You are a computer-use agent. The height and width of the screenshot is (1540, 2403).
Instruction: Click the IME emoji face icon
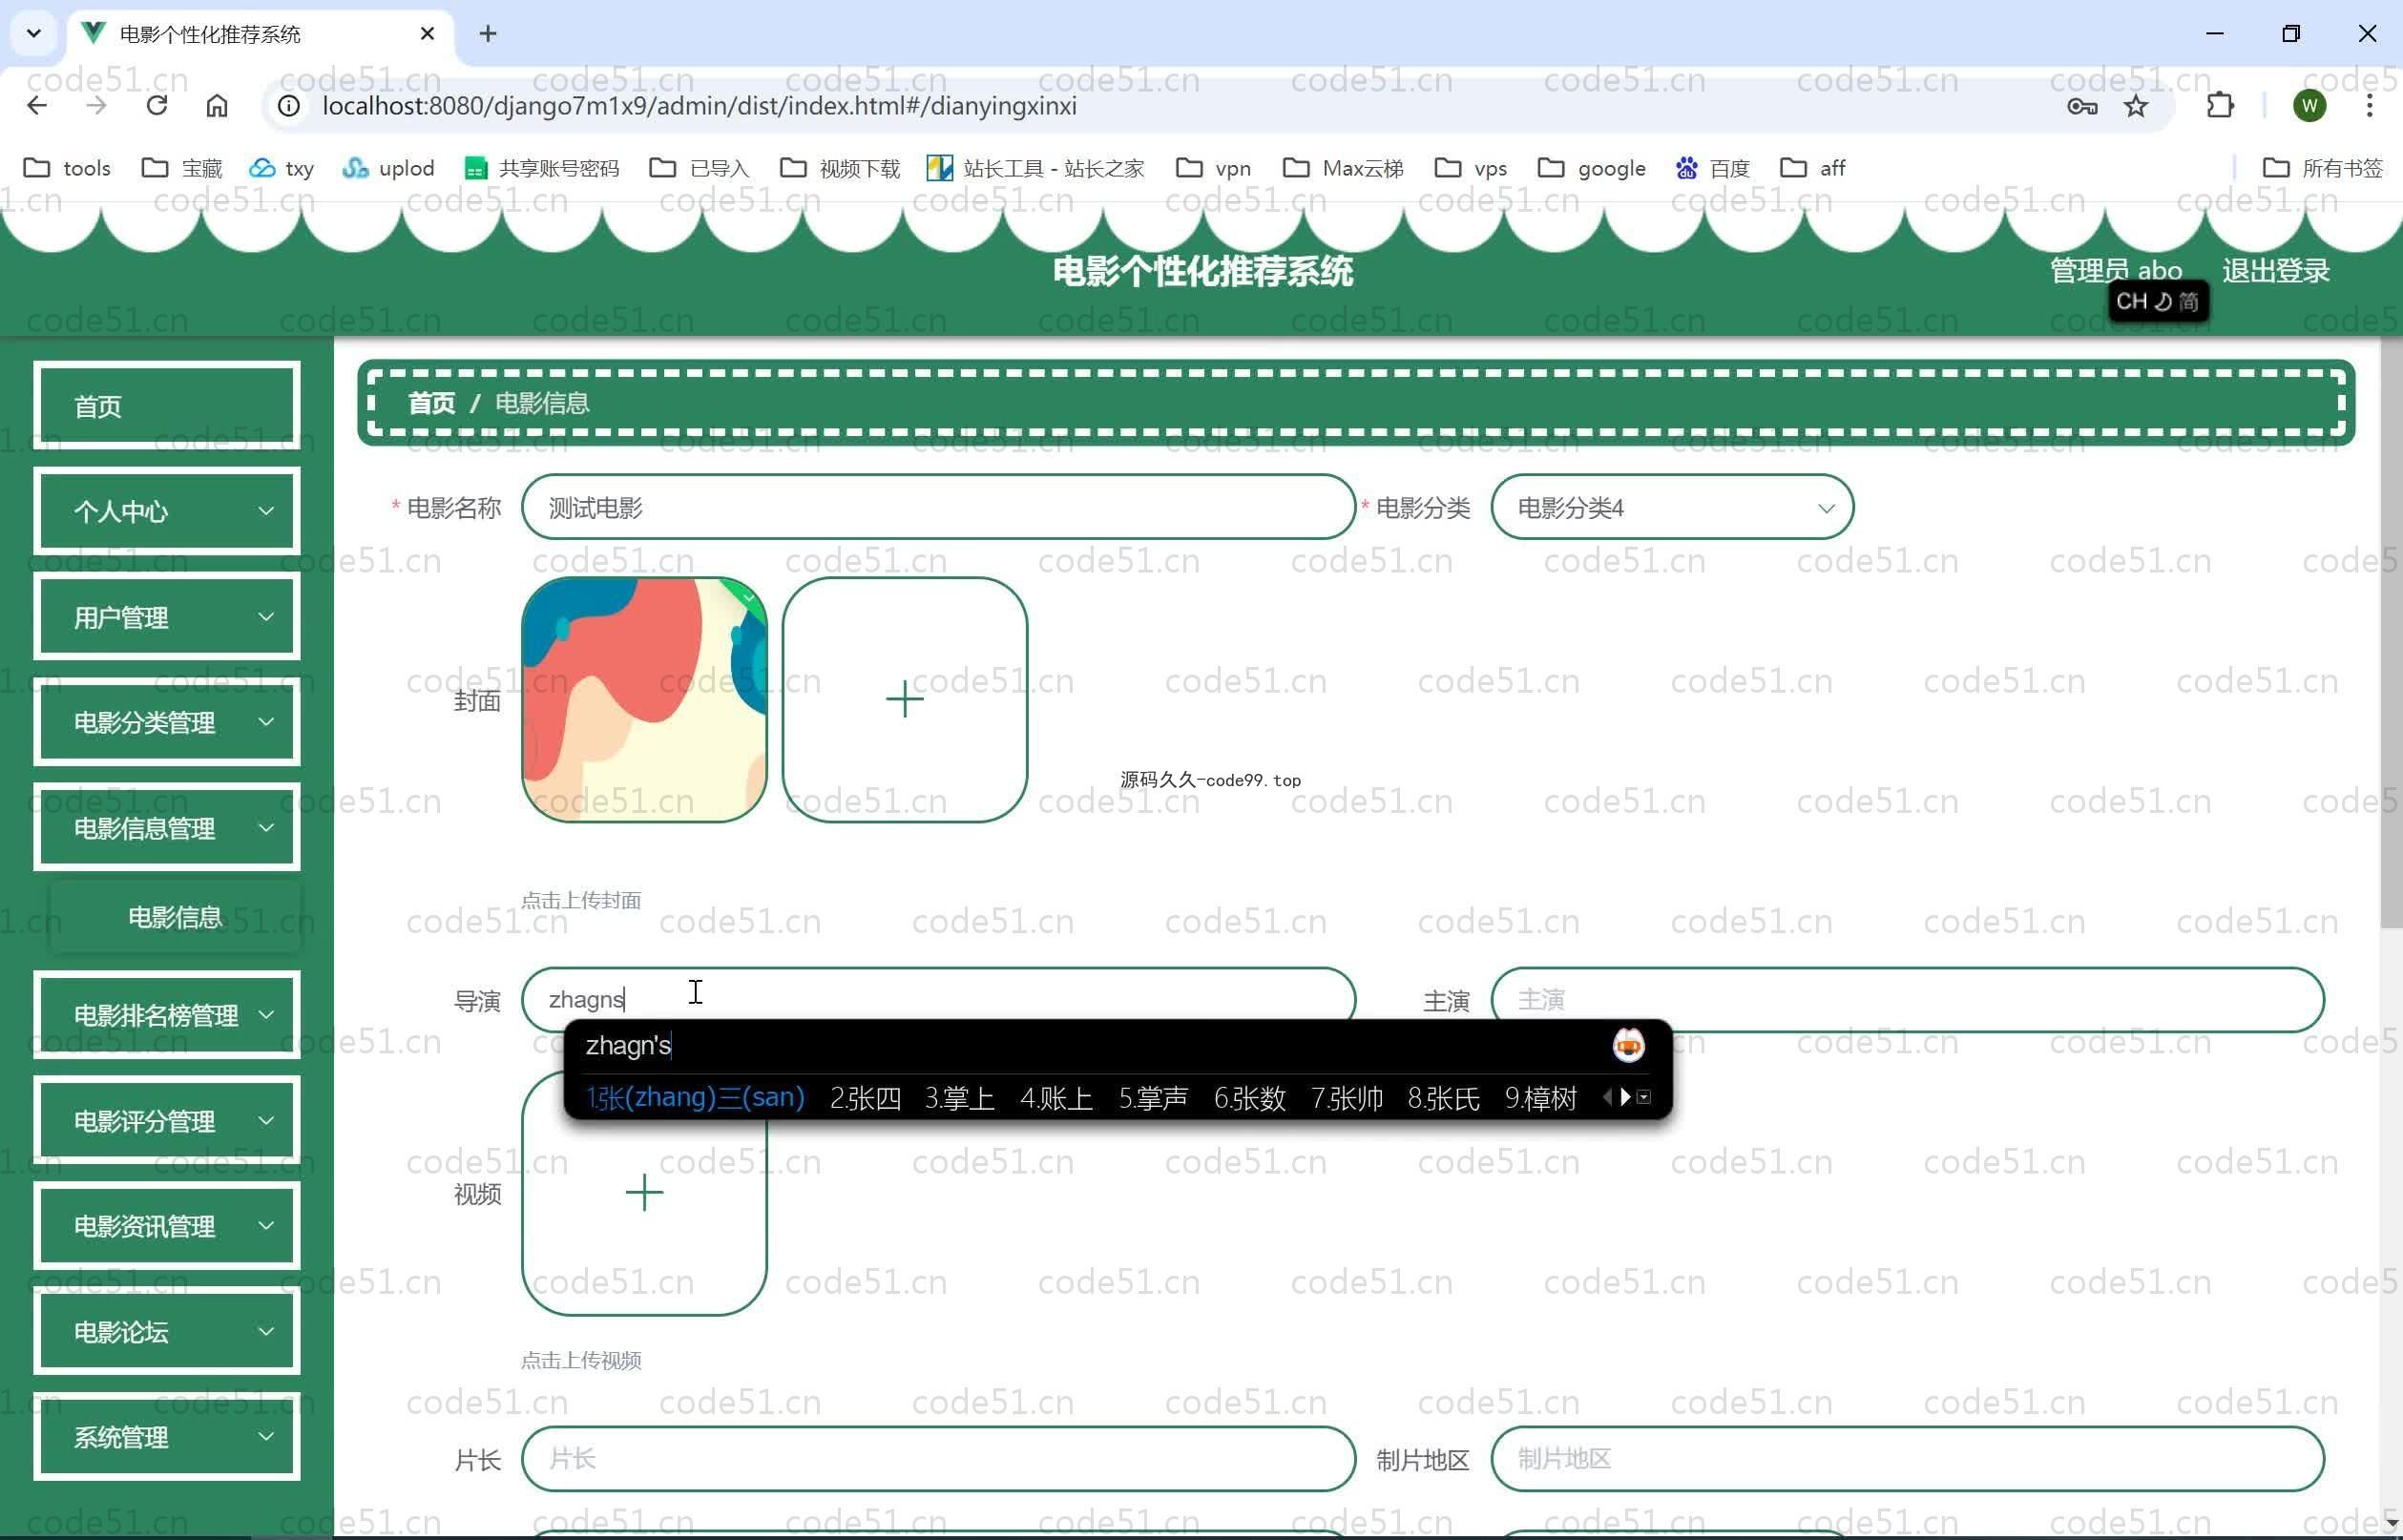pyautogui.click(x=1628, y=1045)
